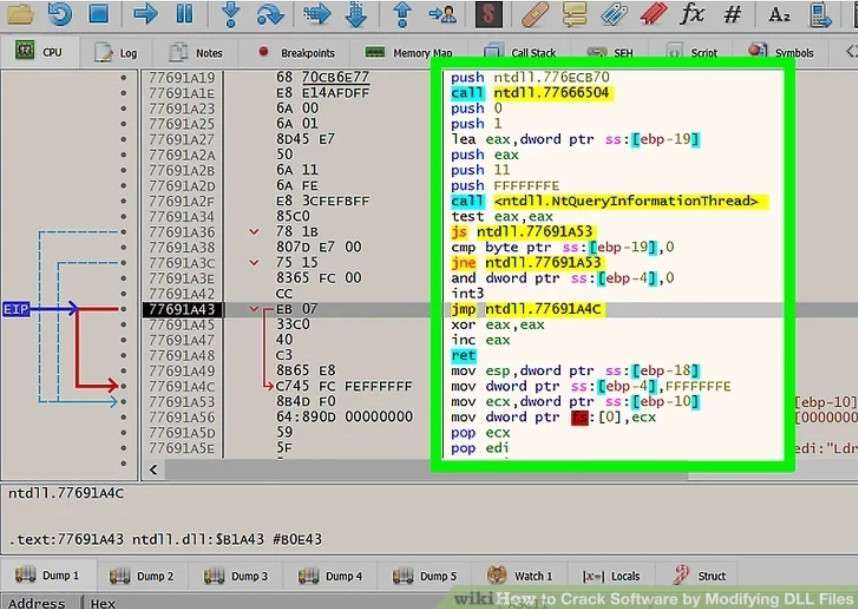This screenshot has height=609, width=858.
Task: Open the Bookmarks red icon
Action: click(653, 14)
